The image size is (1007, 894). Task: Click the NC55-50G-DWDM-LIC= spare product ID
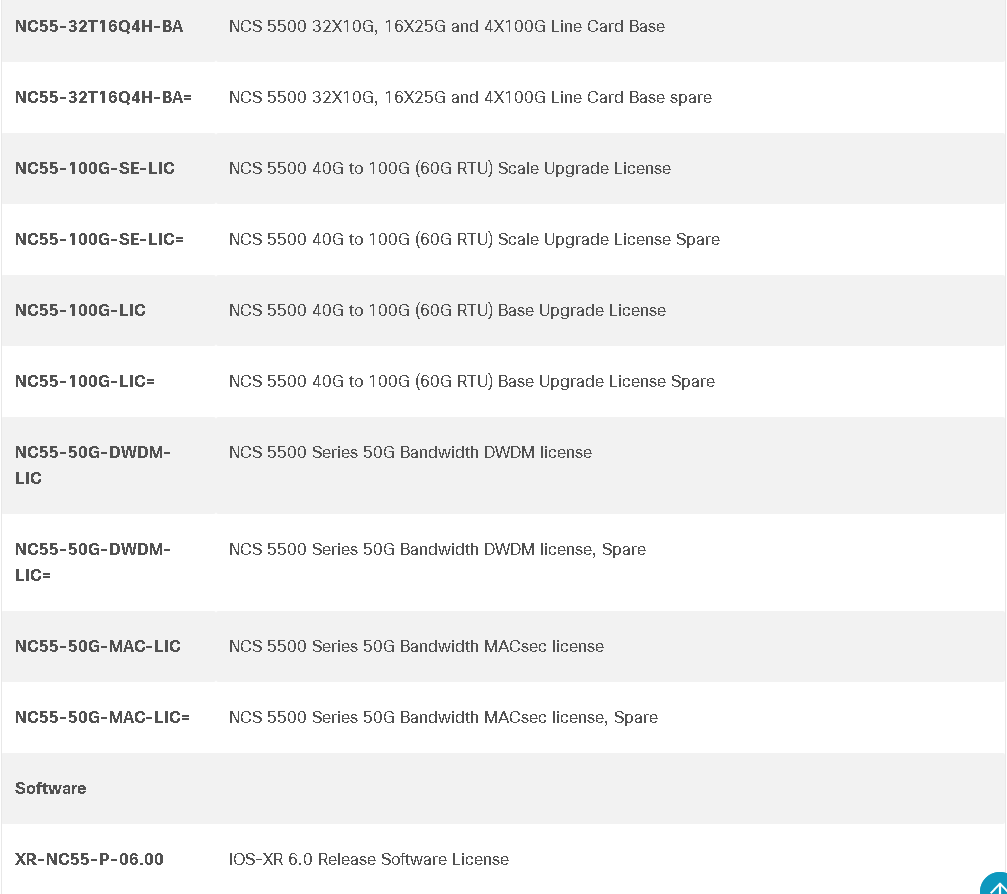[92, 562]
